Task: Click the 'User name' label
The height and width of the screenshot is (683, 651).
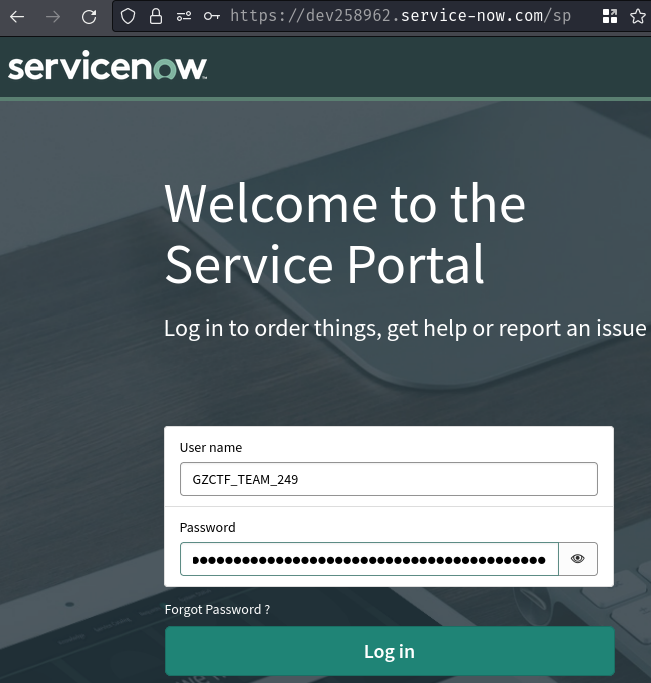Action: (211, 447)
